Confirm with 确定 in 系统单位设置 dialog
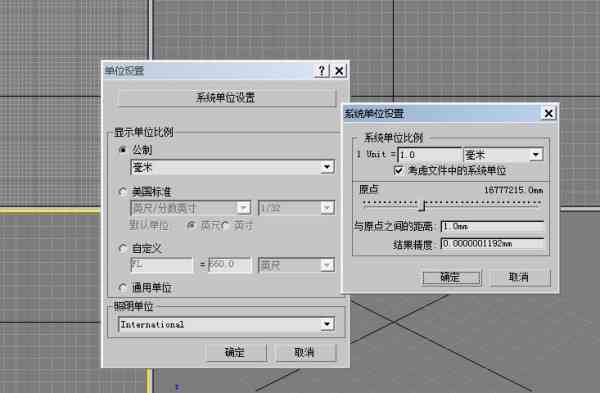The image size is (600, 393). pos(452,277)
